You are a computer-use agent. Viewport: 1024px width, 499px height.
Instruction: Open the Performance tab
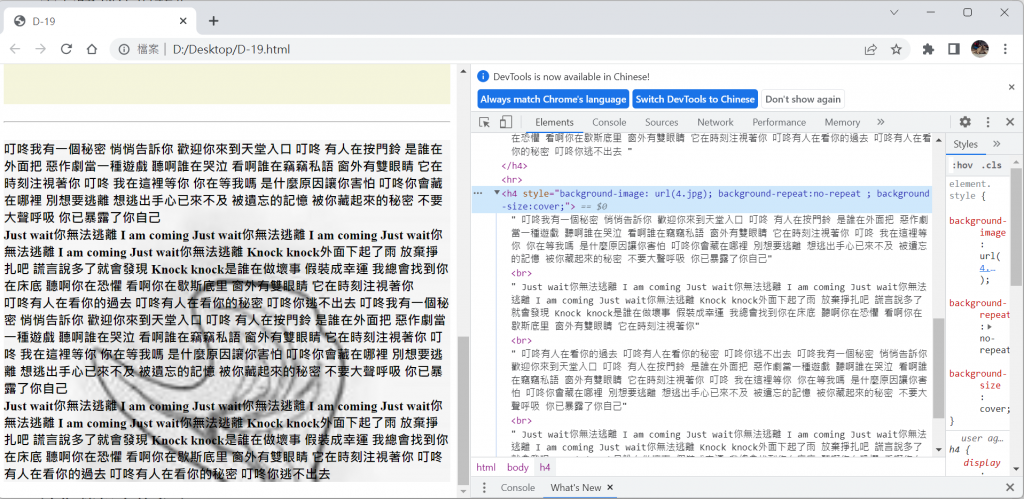(779, 122)
